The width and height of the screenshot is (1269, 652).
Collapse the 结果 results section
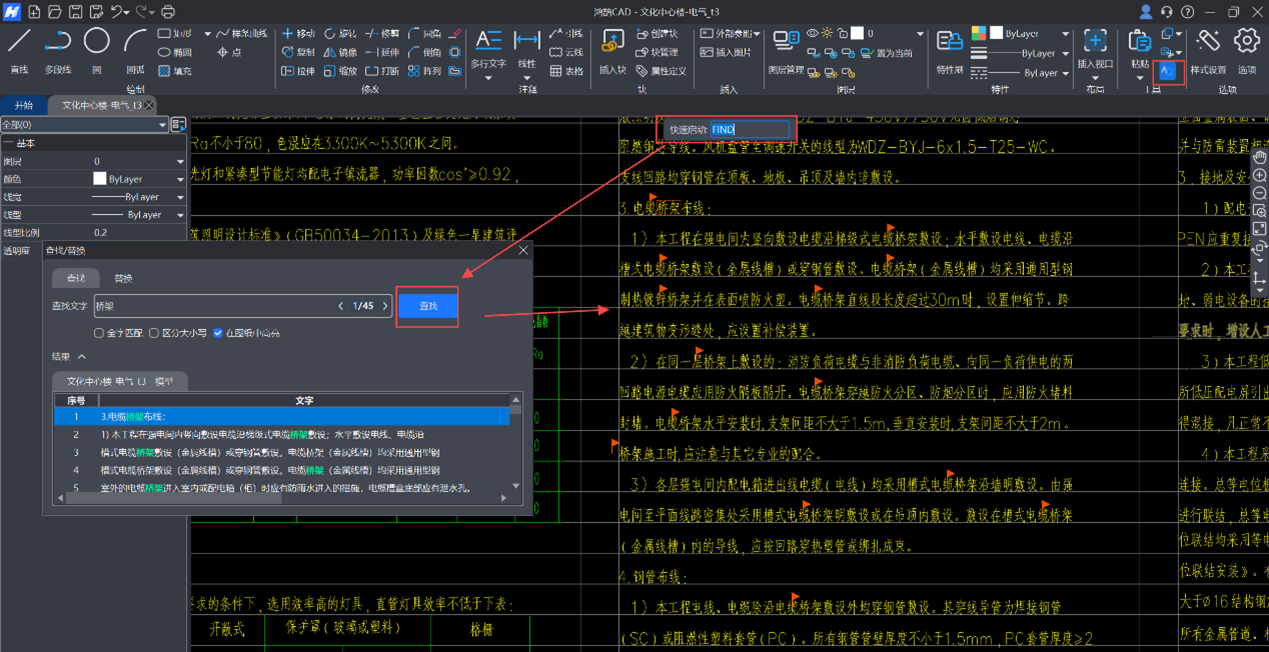82,357
